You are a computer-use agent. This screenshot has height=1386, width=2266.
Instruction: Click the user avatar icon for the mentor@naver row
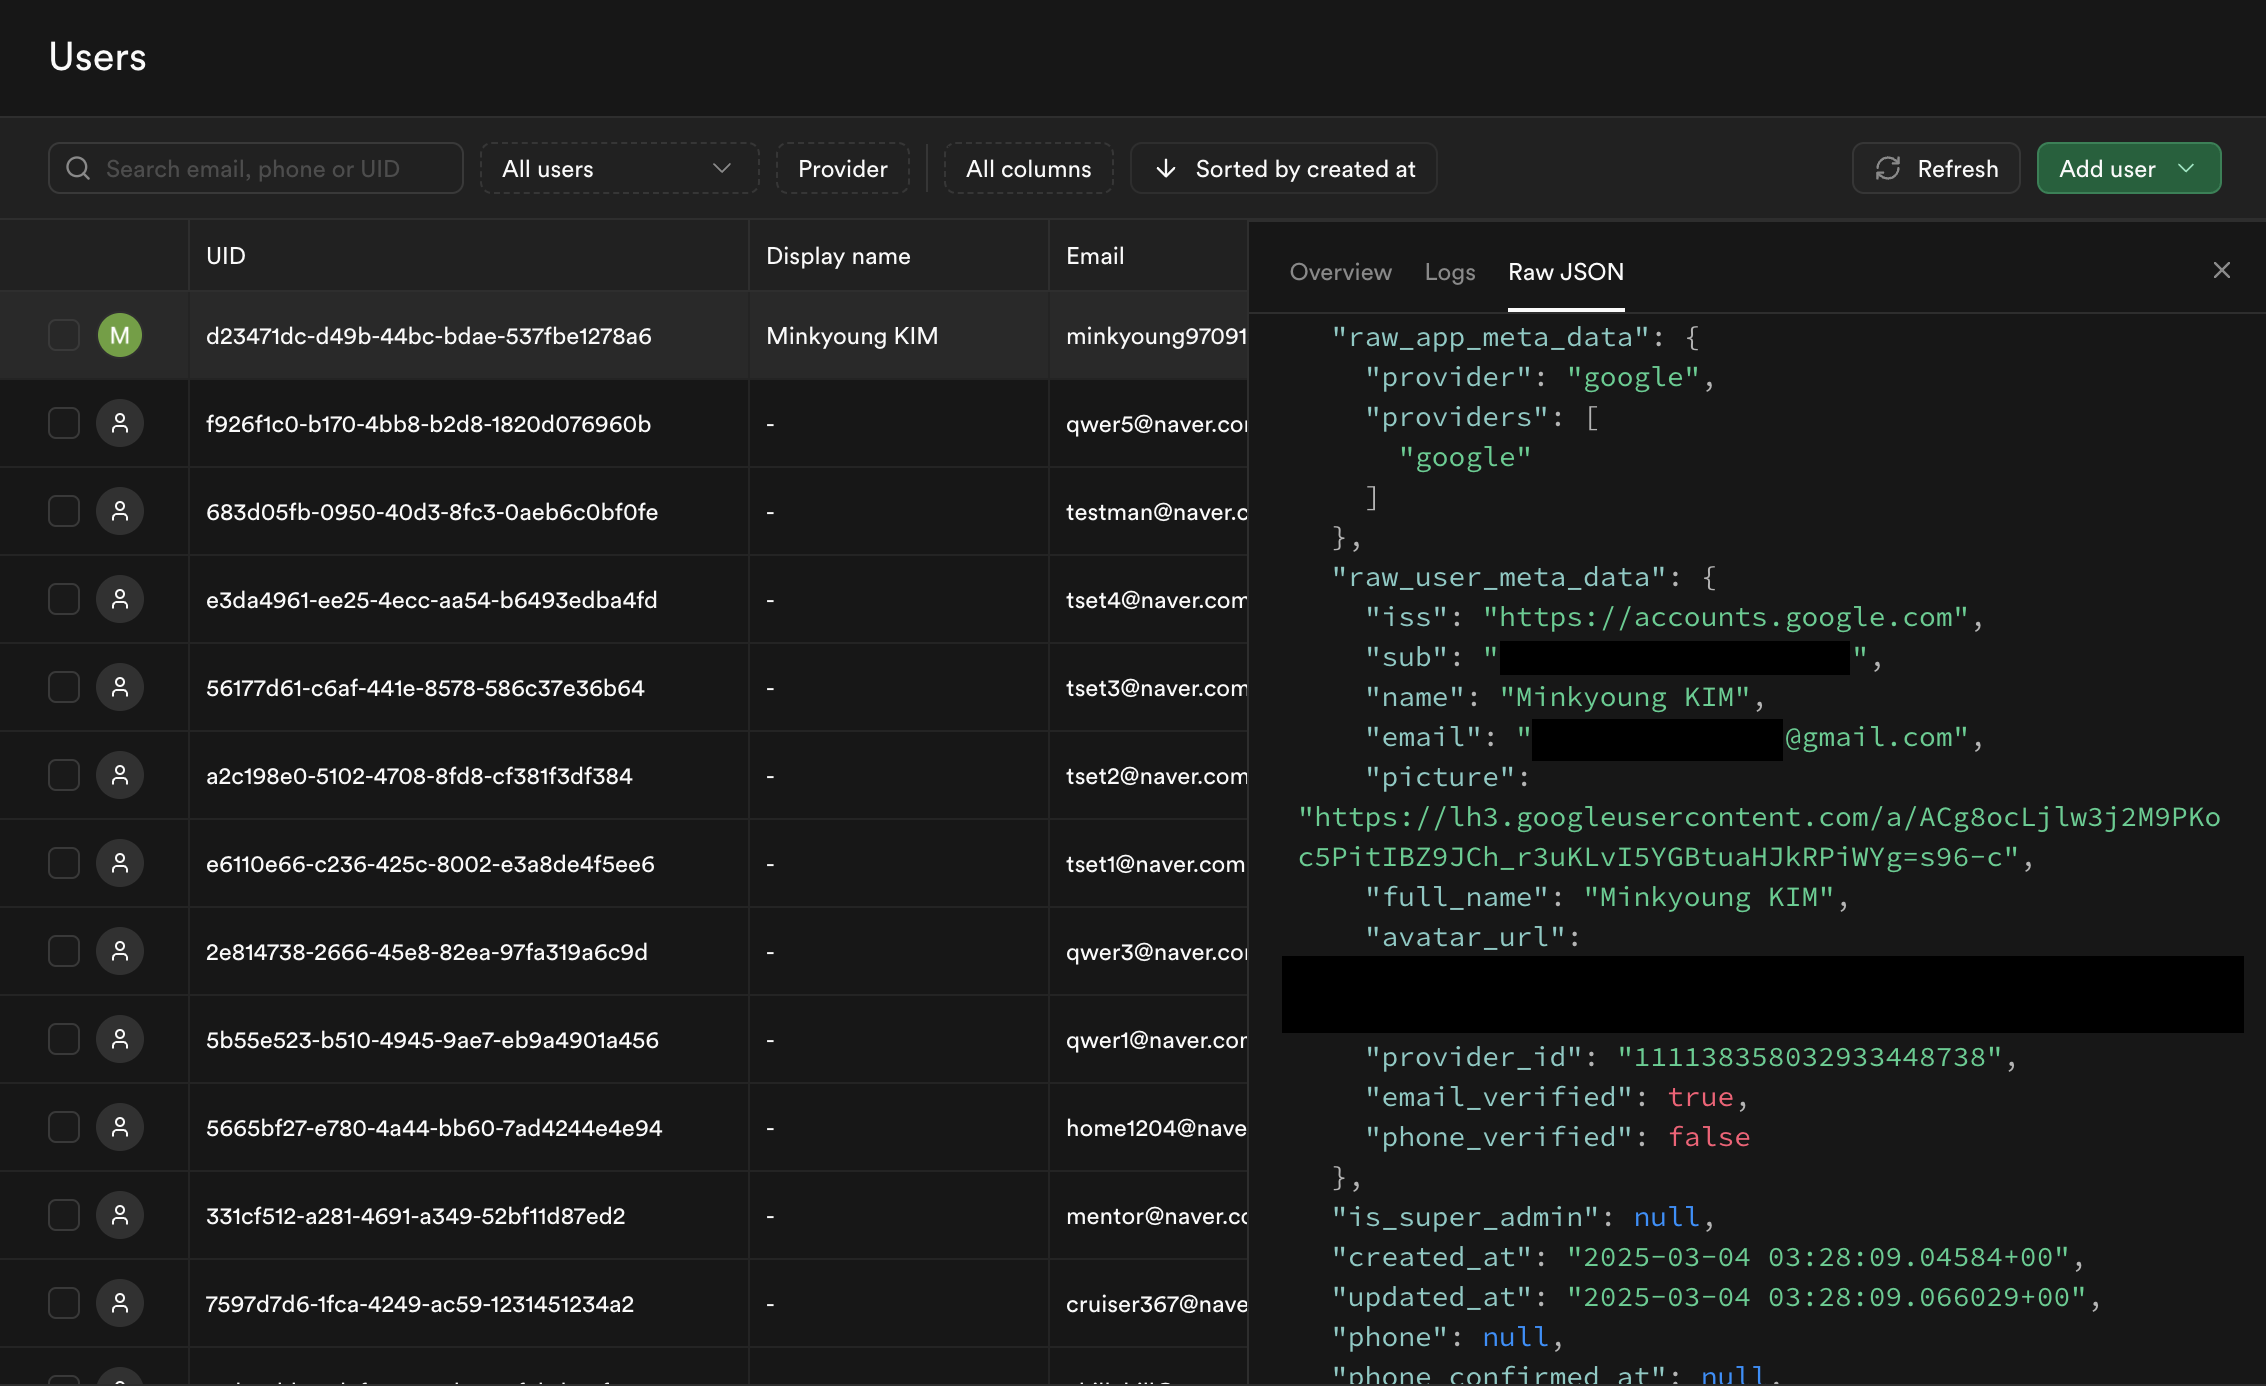coord(120,1215)
